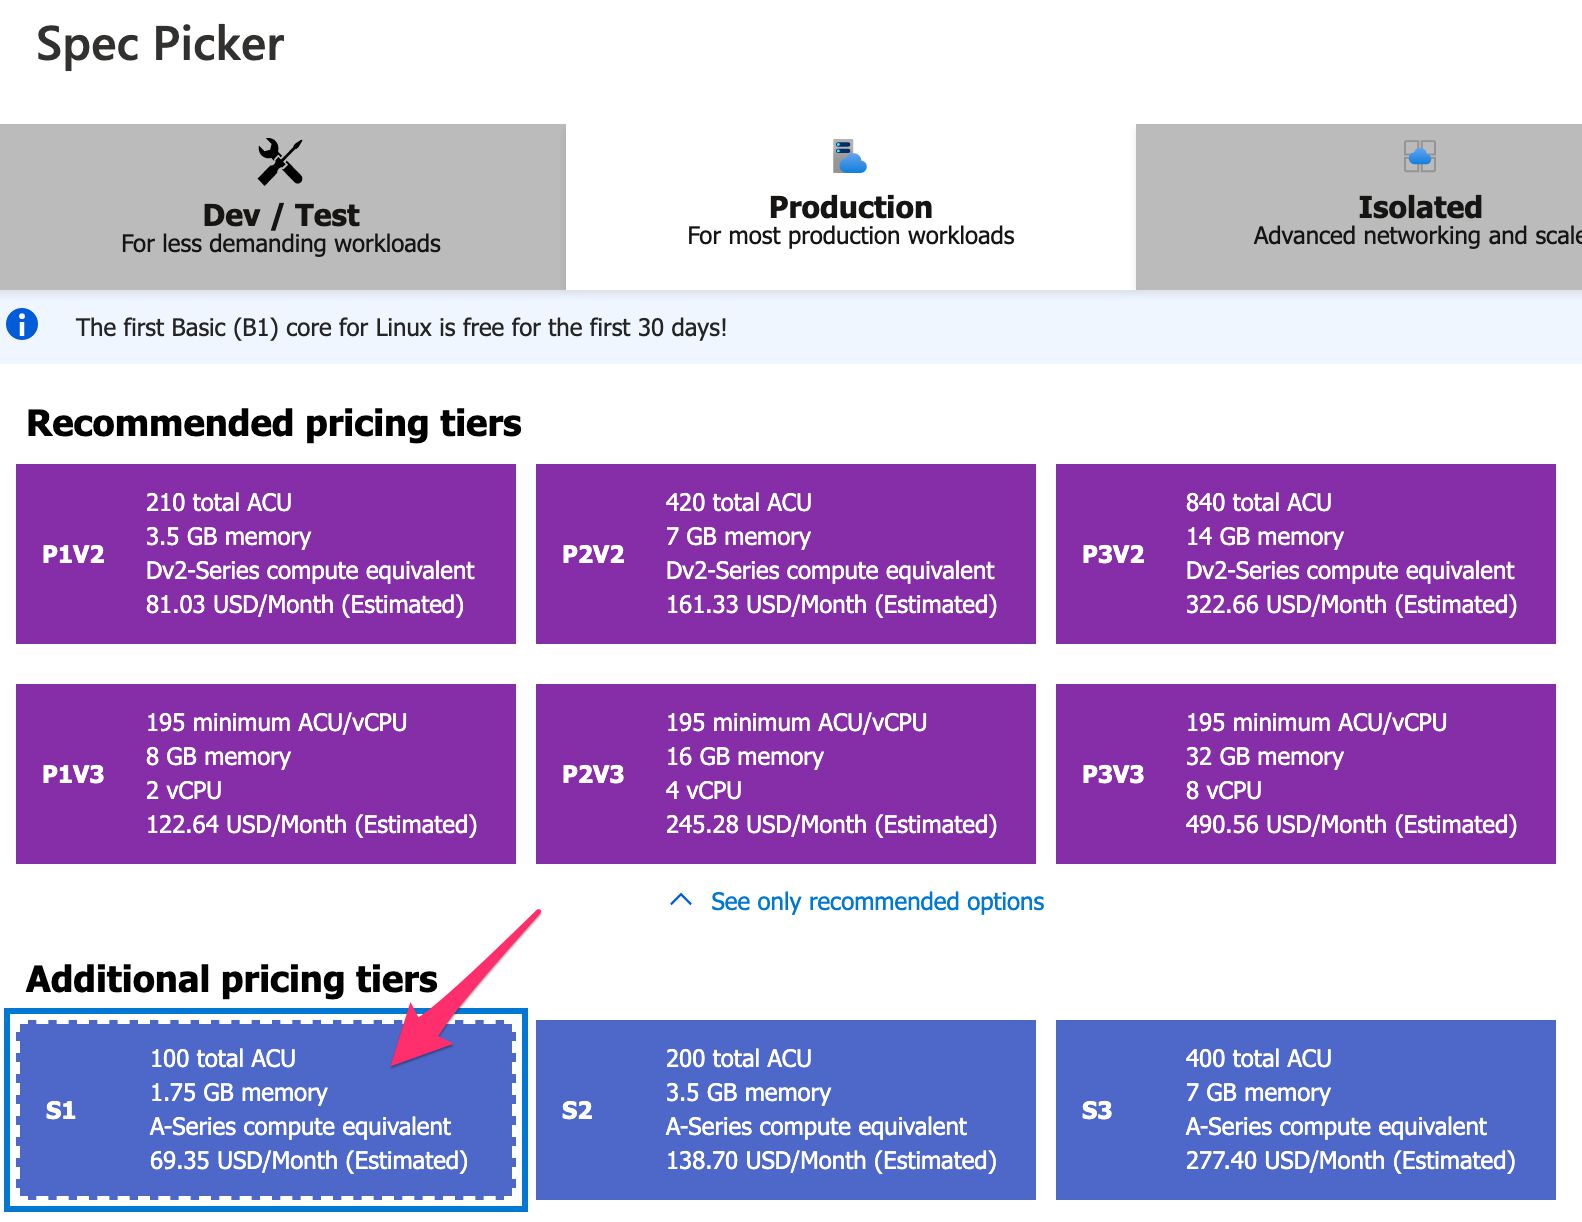Screen dimensions: 1582x1222
Task: Choose the S3 400 total ACU tier
Action: pos(1306,1110)
